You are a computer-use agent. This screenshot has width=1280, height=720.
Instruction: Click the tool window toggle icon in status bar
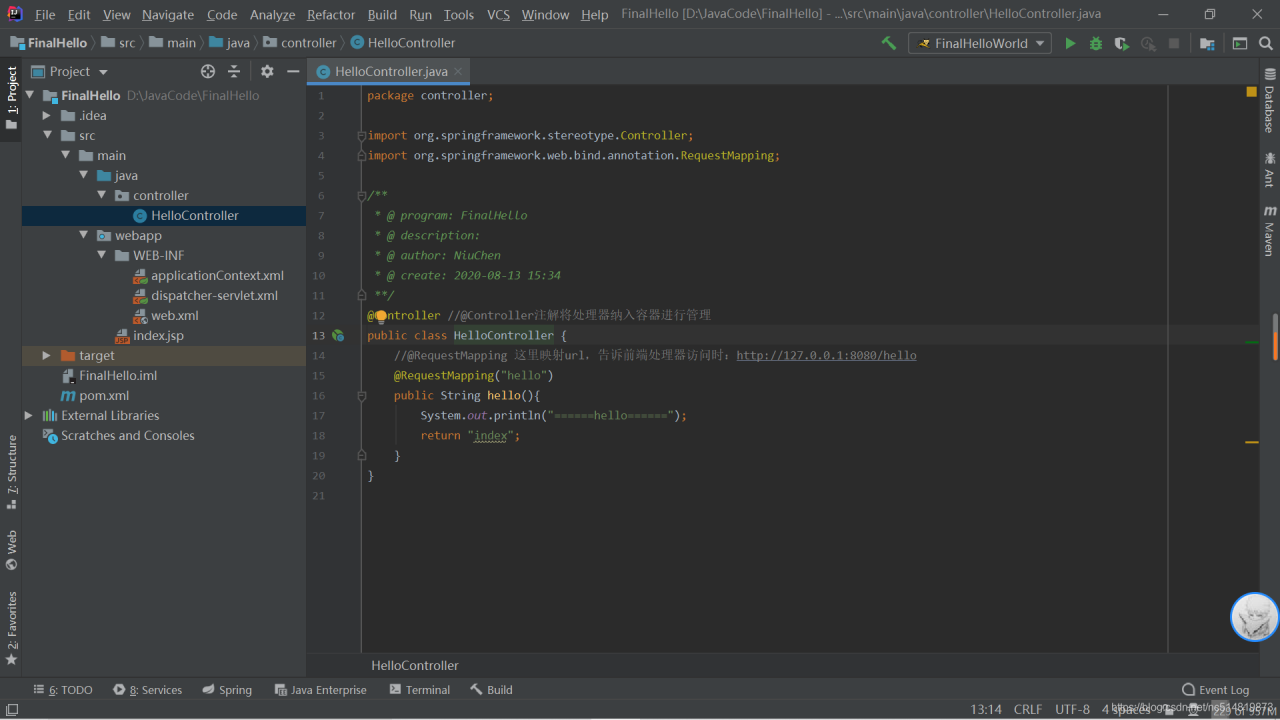[12, 709]
